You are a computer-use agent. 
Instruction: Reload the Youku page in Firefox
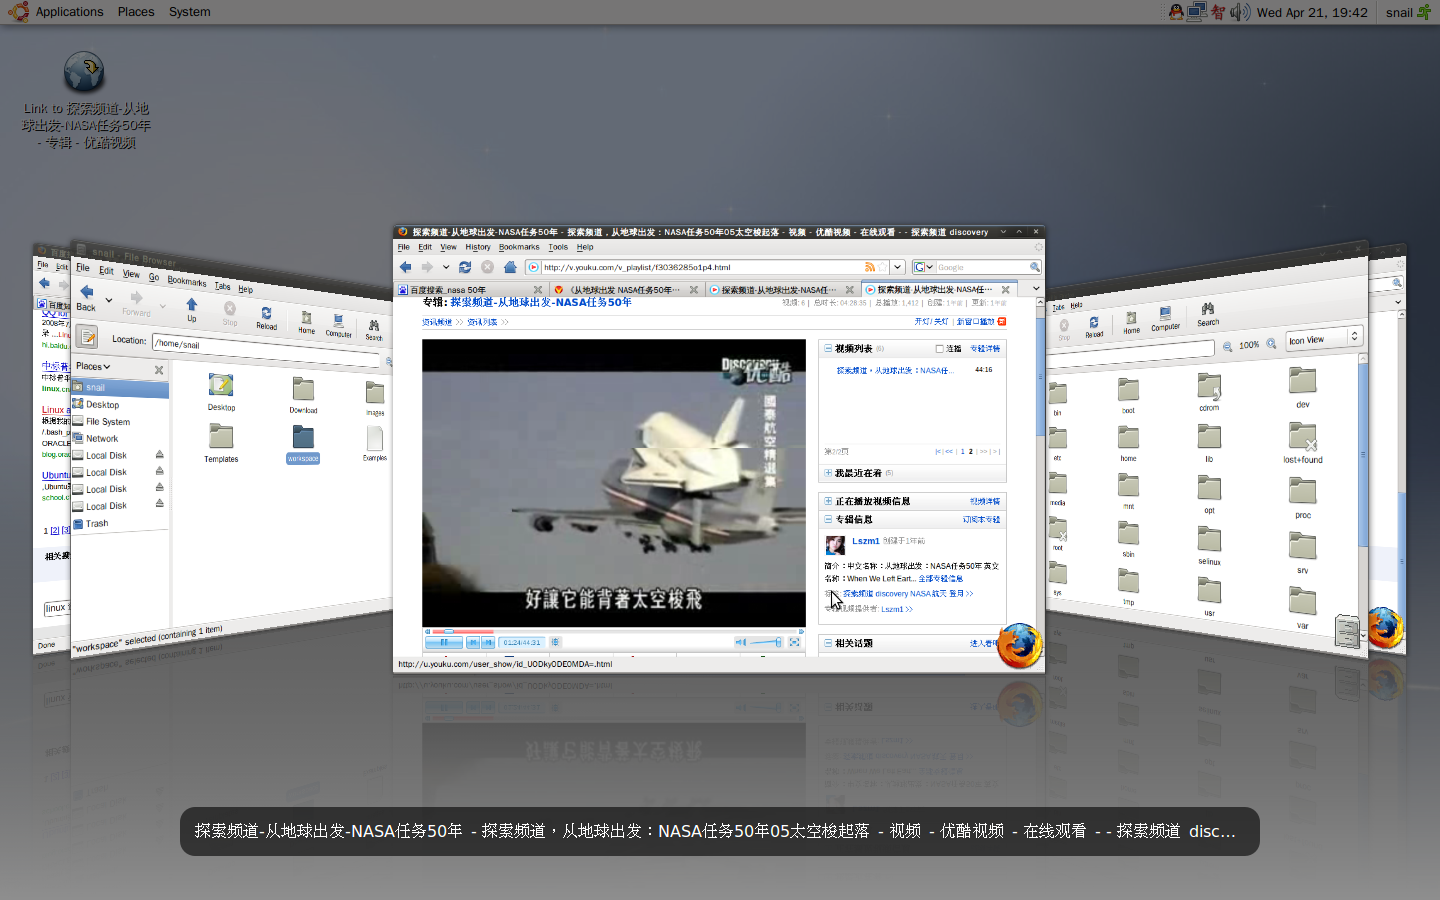coord(465,267)
